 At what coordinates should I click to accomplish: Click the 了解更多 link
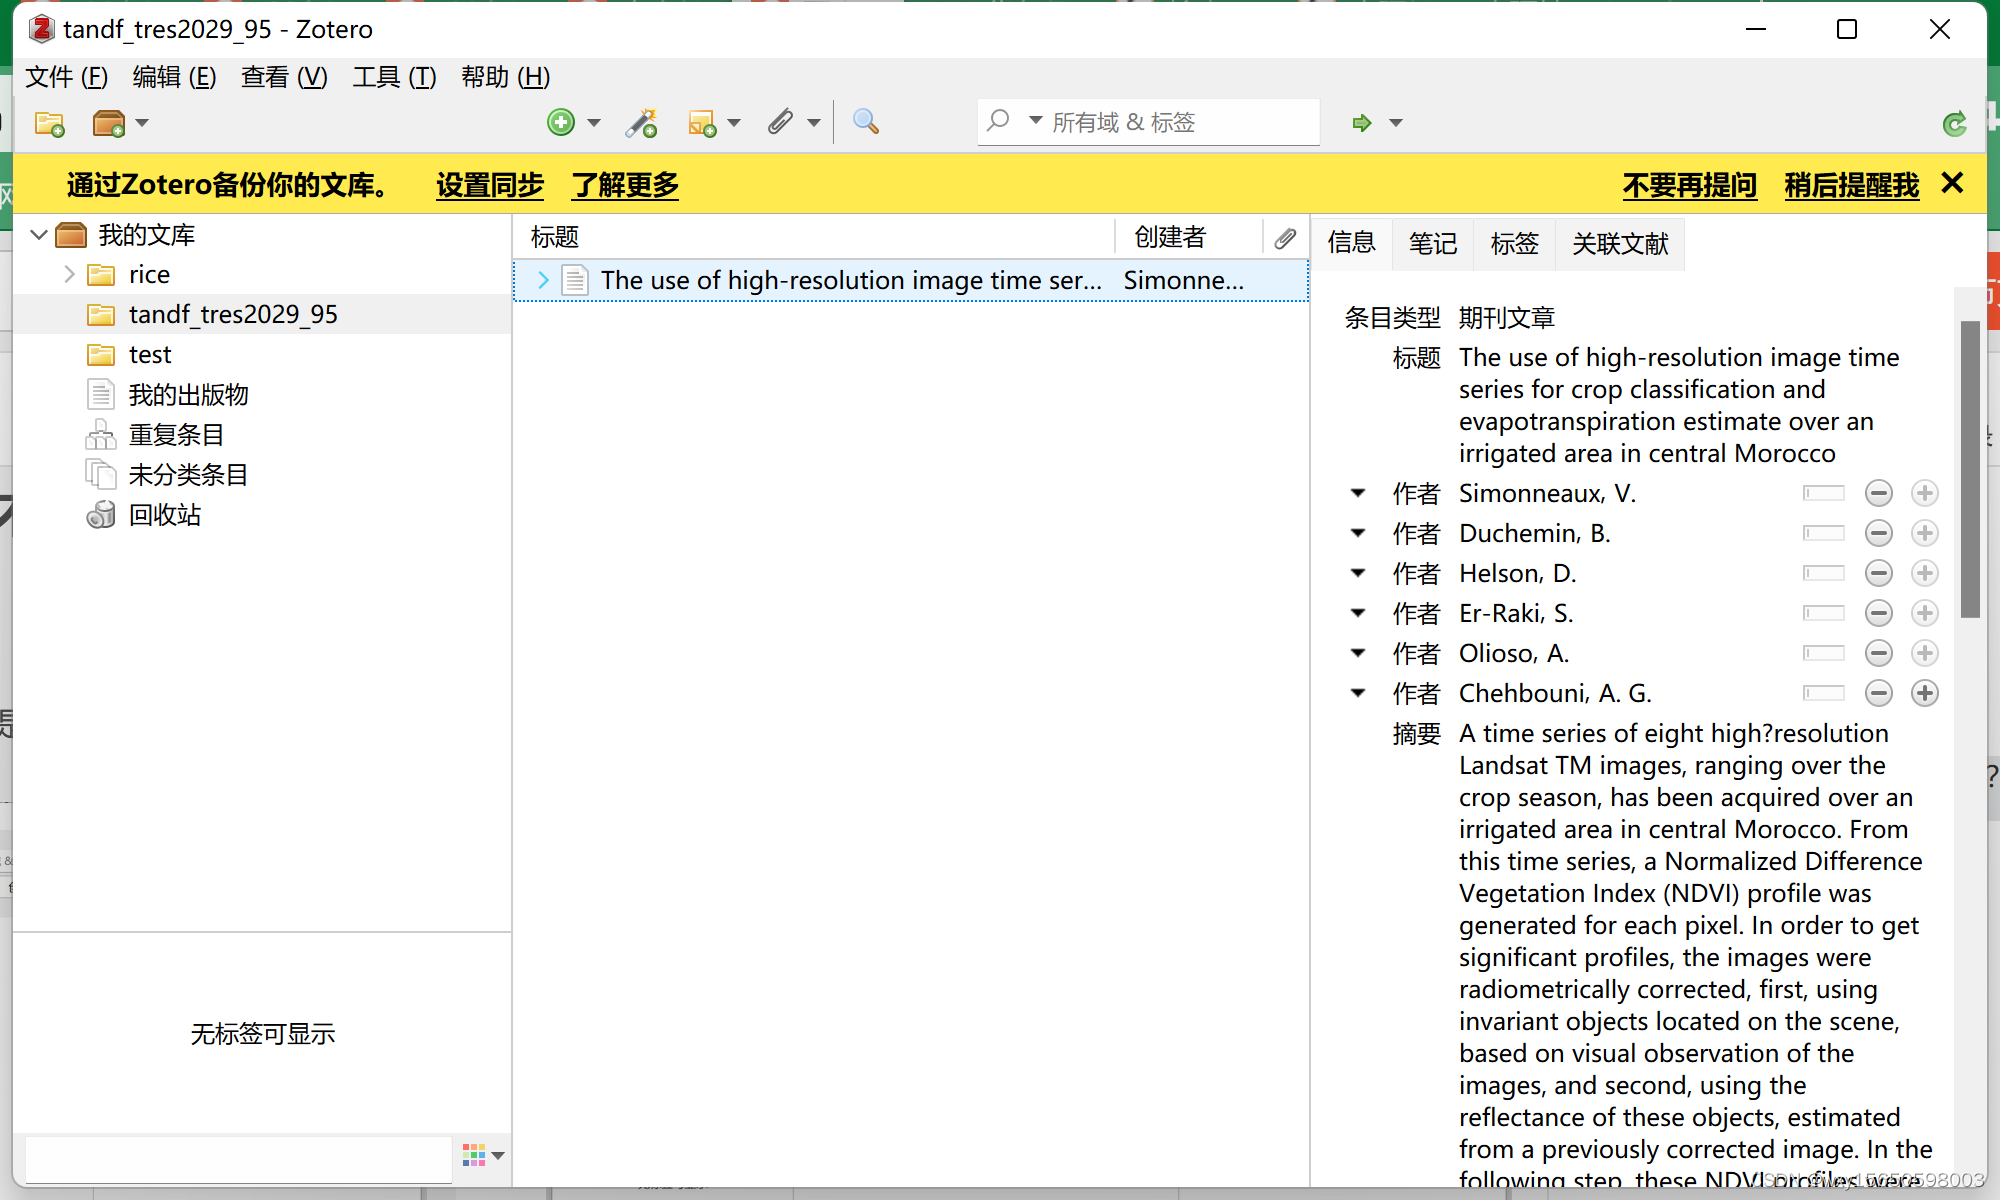pos(625,185)
